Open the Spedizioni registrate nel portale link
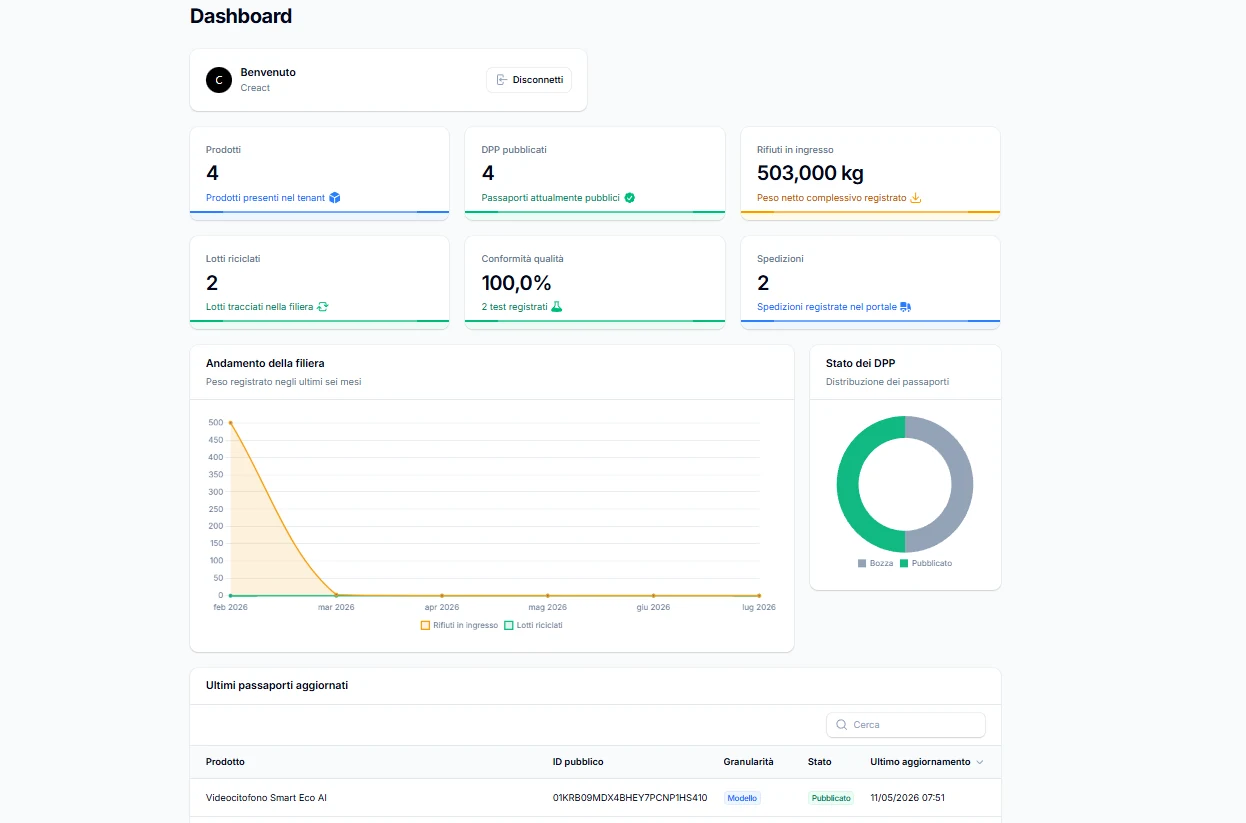 click(x=827, y=307)
